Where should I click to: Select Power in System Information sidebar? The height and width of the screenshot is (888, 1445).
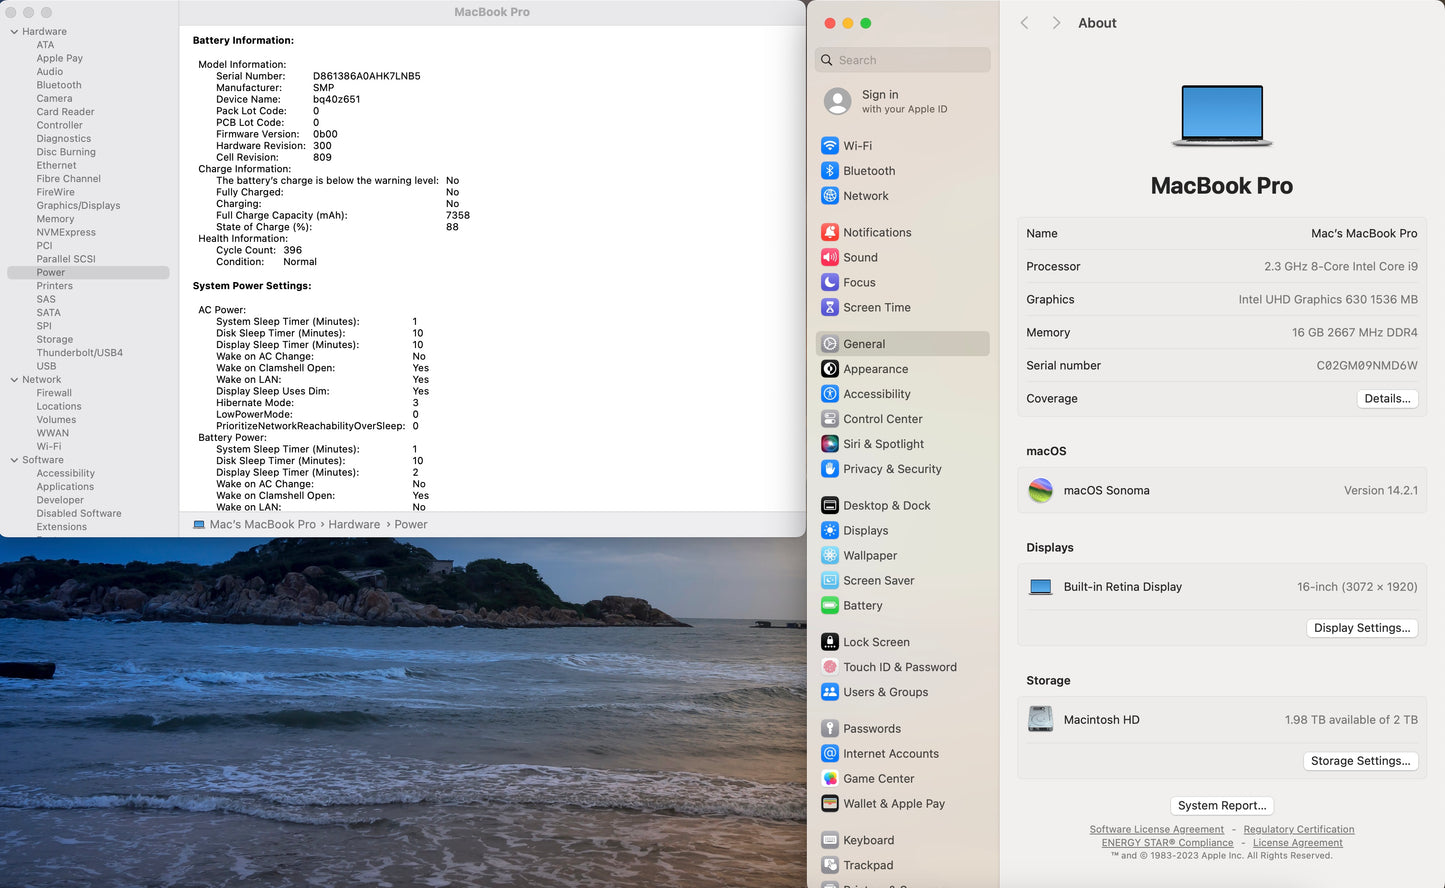88,272
